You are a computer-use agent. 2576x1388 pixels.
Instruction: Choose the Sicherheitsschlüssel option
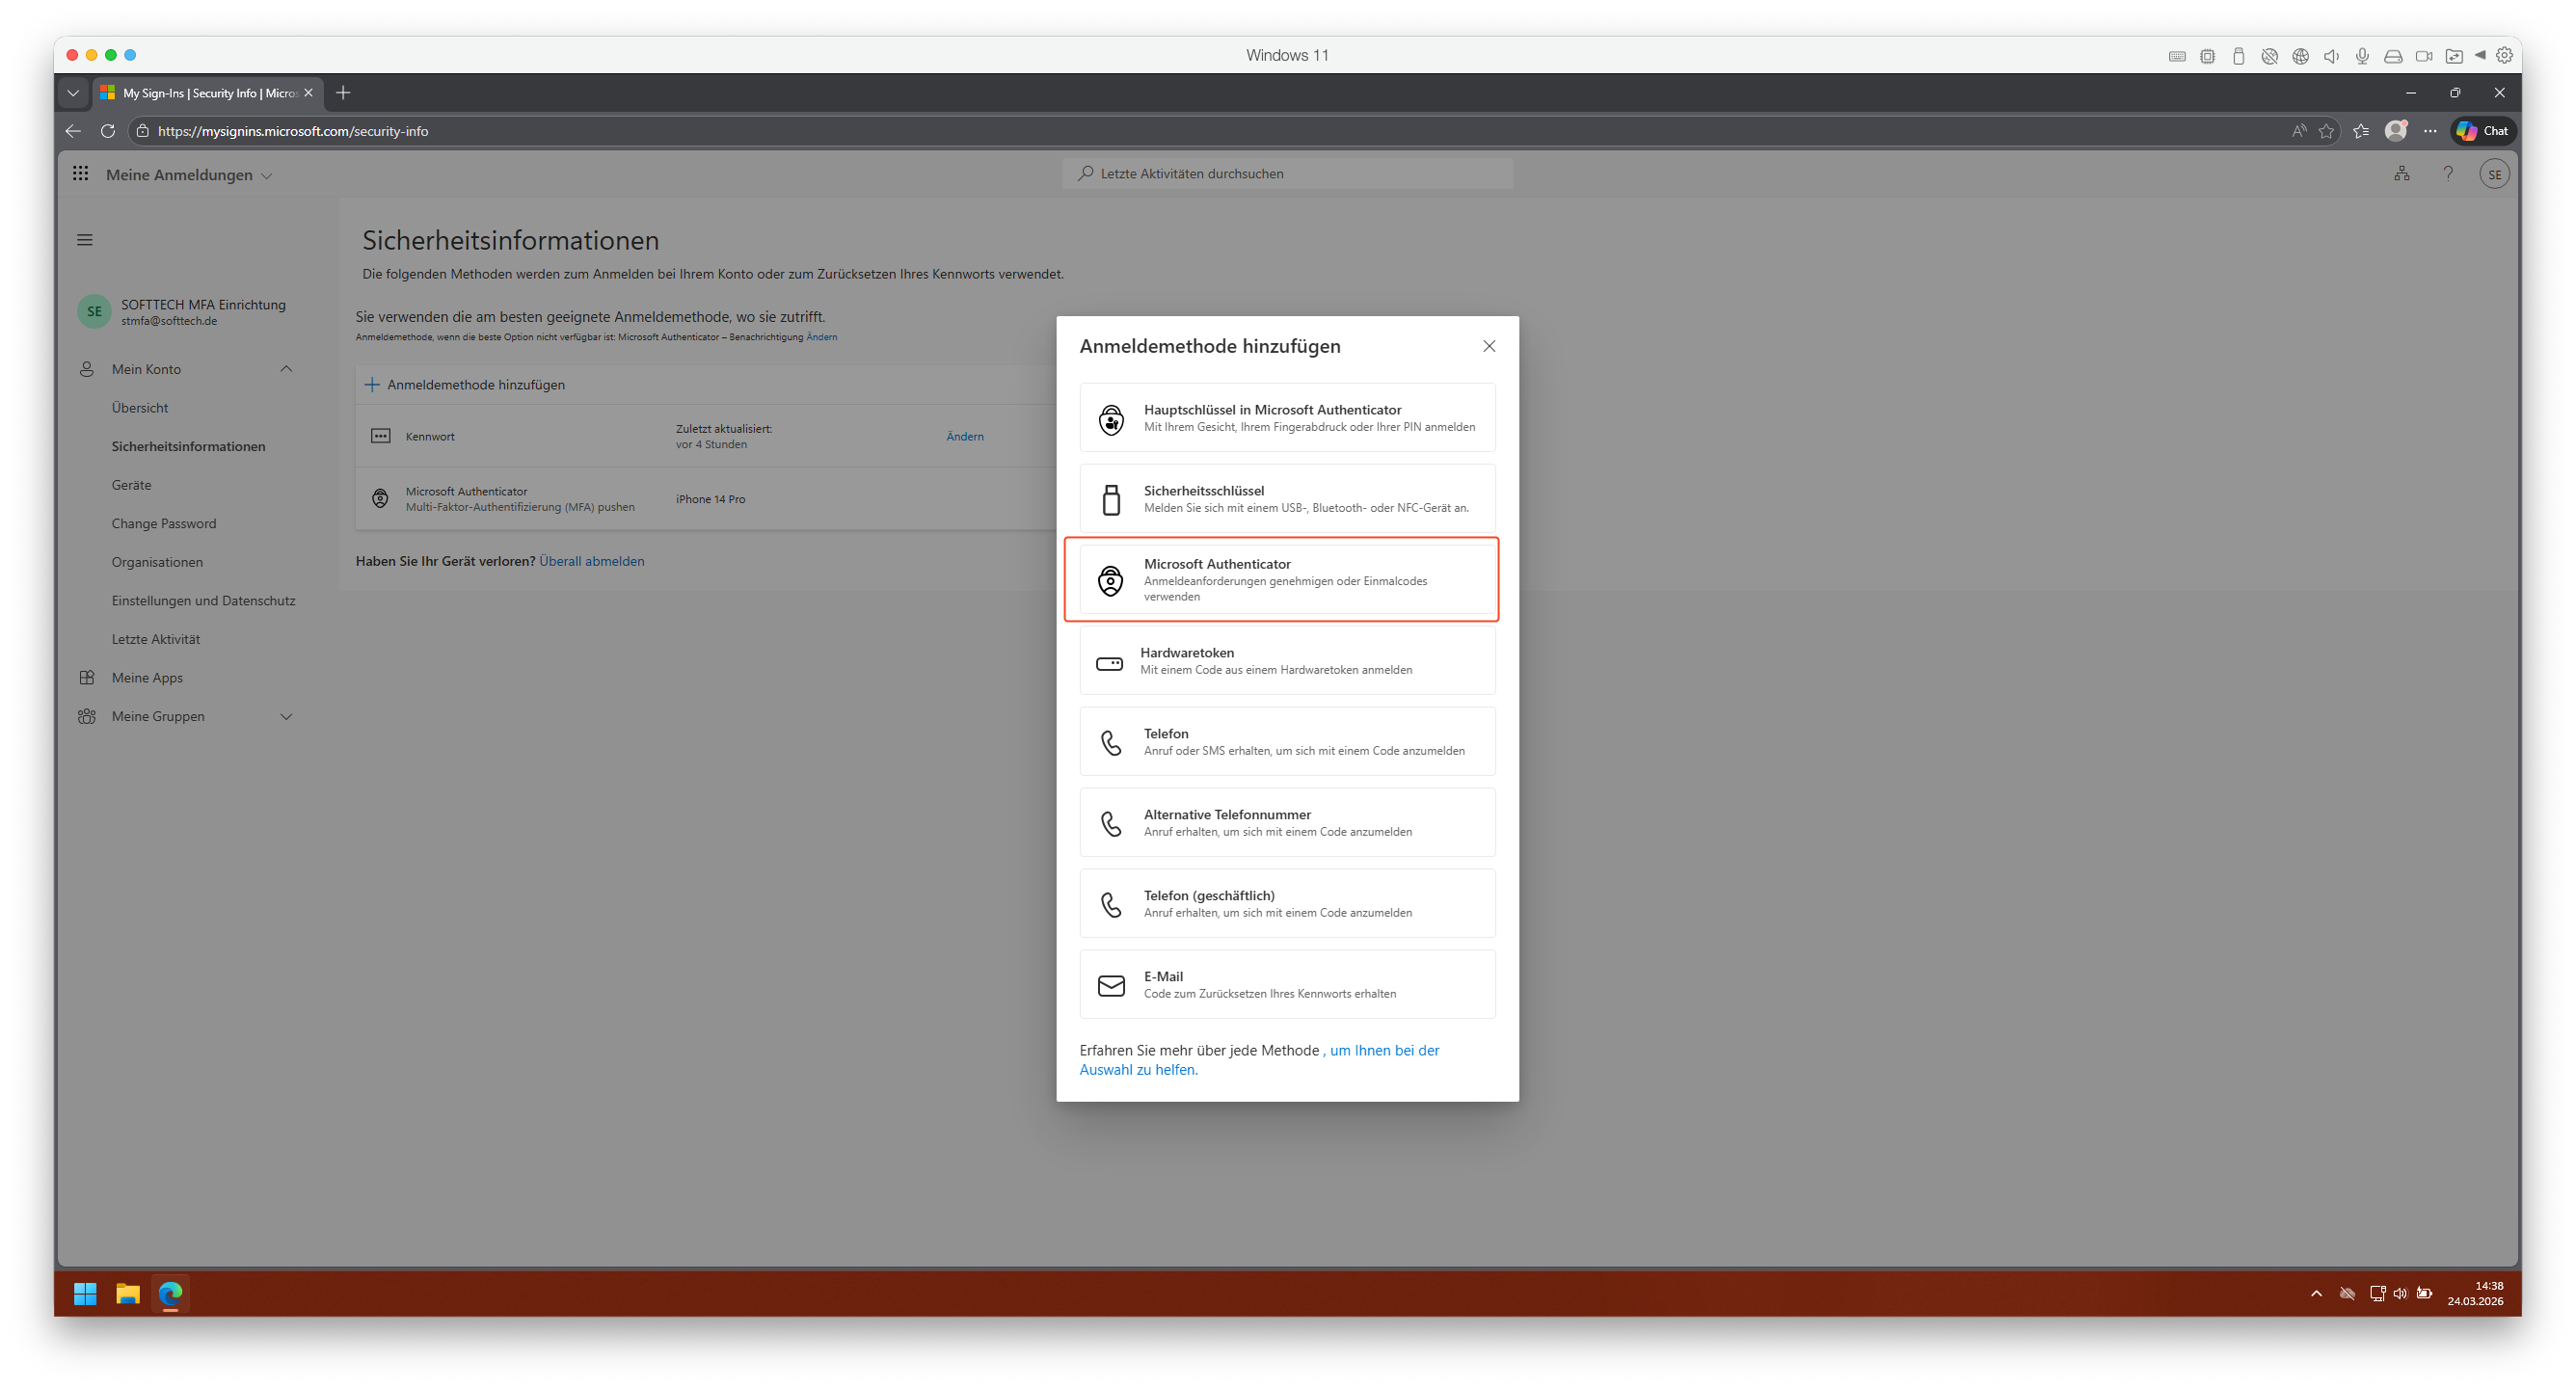click(1287, 499)
